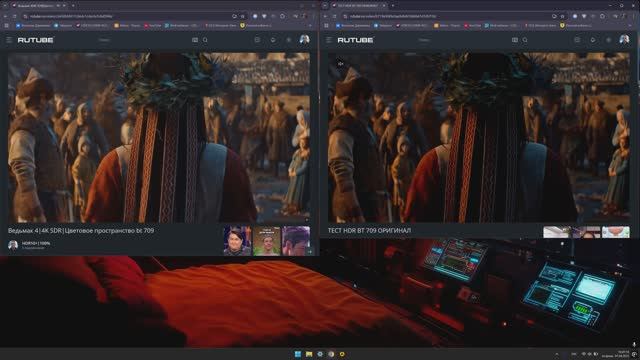Screen dimensions: 640x360
Task: Open a new tab in the left browser
Action: coord(73,6)
